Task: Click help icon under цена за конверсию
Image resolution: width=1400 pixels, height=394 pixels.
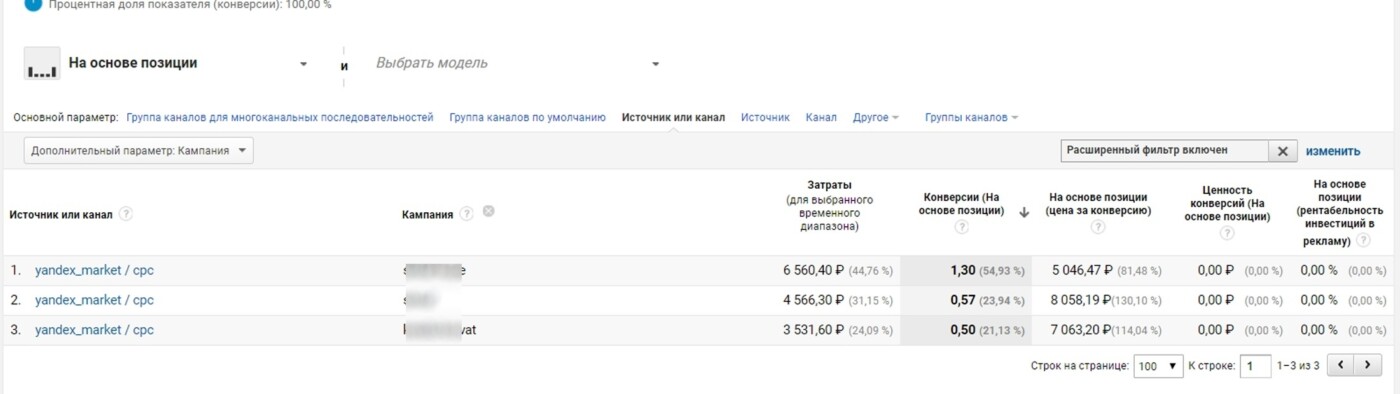Action: pos(1098,228)
